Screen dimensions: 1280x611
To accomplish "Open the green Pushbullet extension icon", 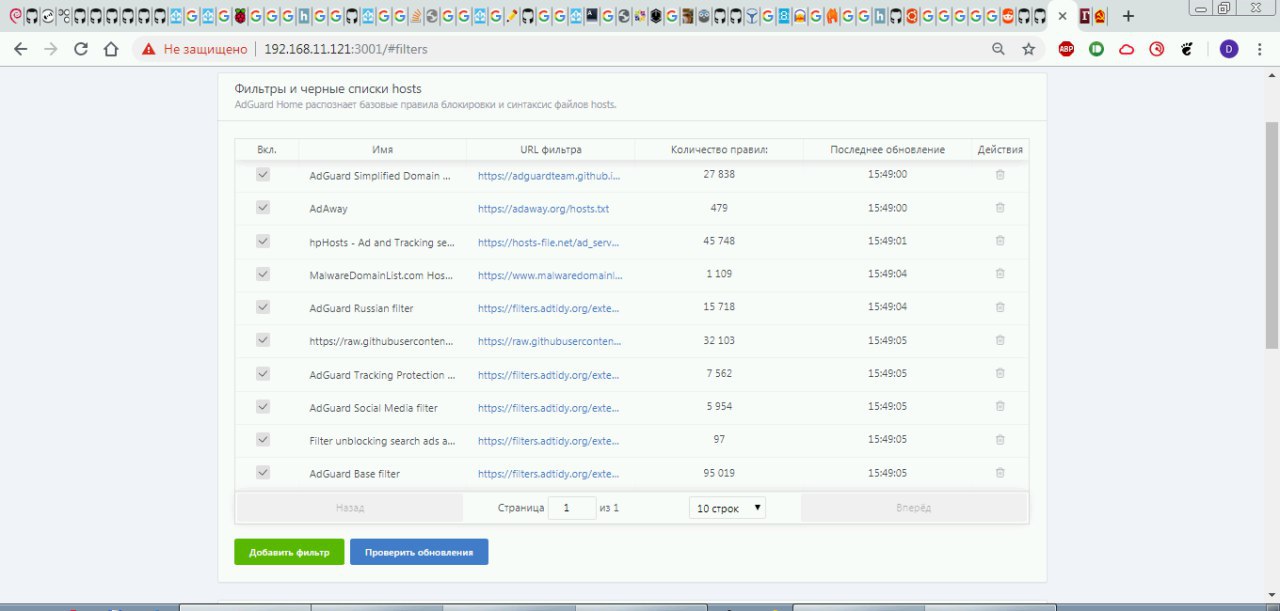I will [x=1096, y=49].
